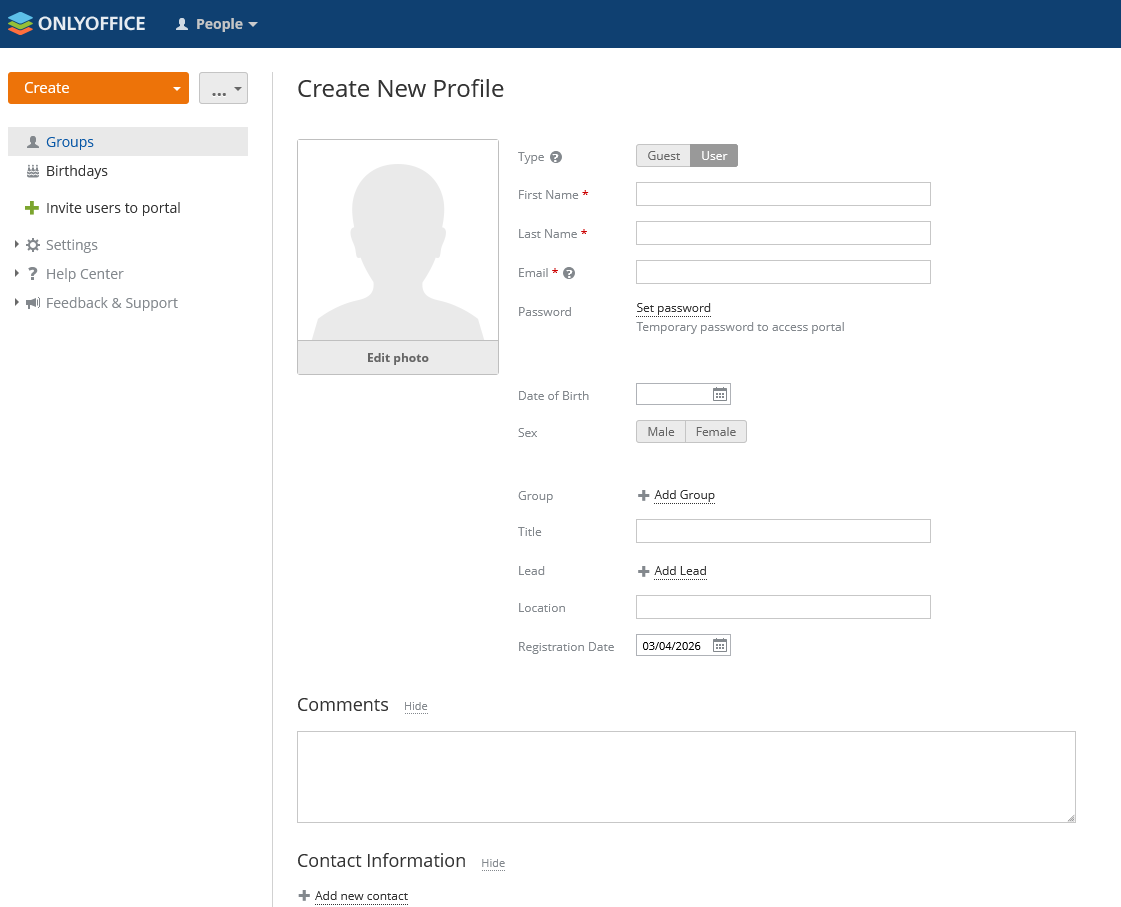This screenshot has width=1121, height=907.
Task: Click the Set password link
Action: click(673, 308)
